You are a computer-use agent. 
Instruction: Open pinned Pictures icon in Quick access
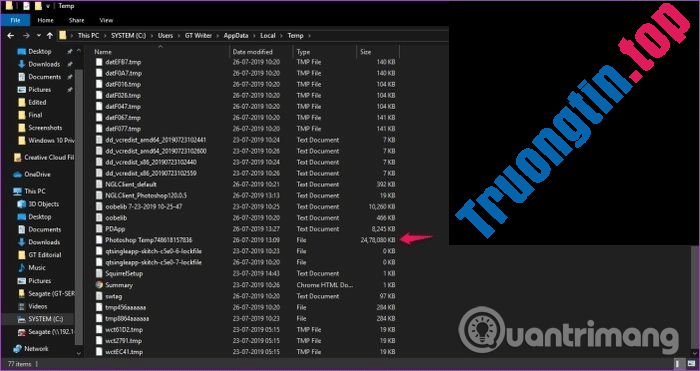[x=21, y=90]
